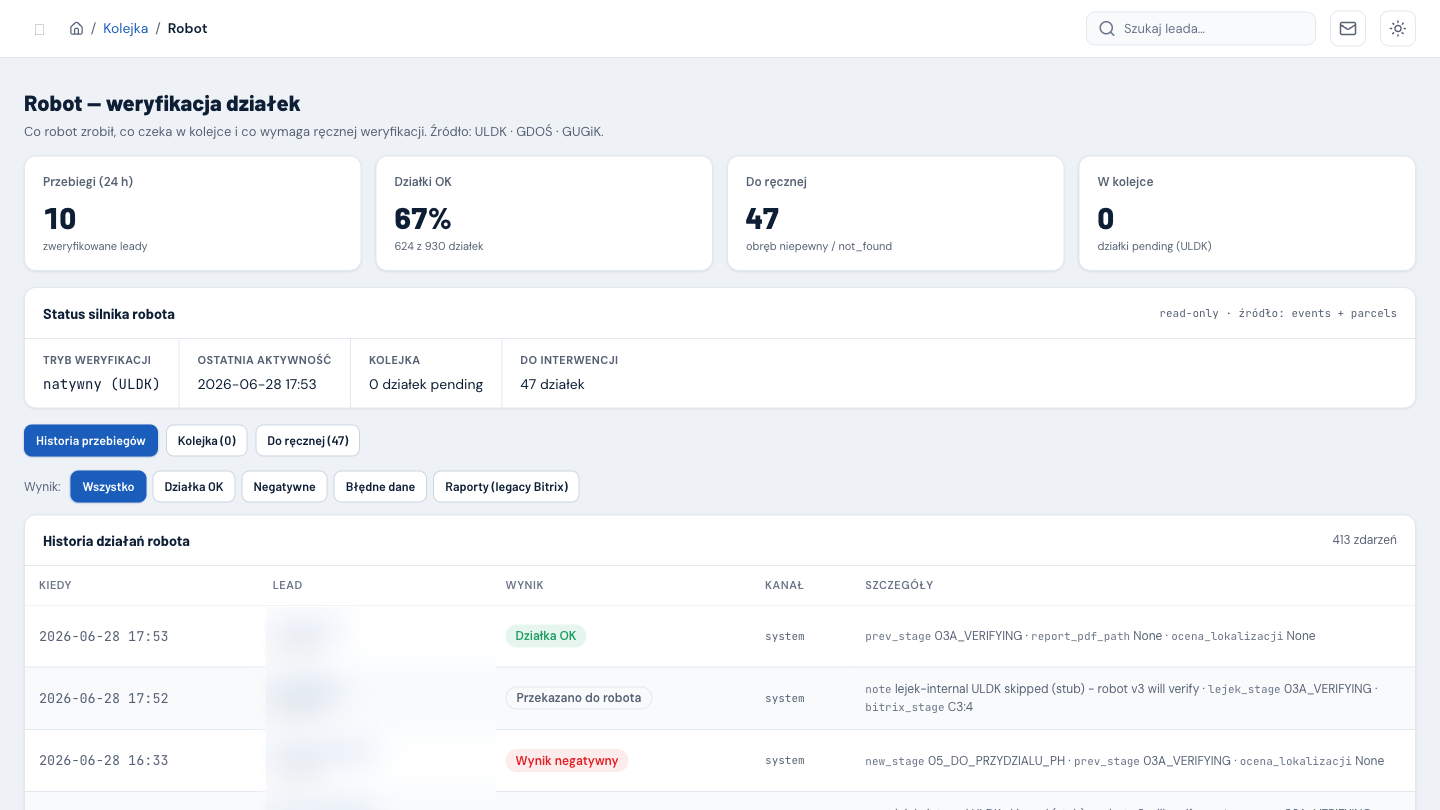Screen dimensions: 1440x810
Task: Switch to Do ręcznej (47) tab
Action: tap(308, 440)
